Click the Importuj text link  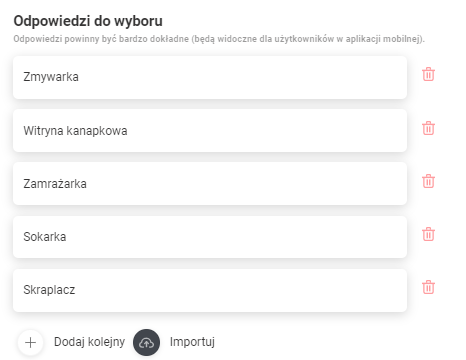[x=192, y=342]
